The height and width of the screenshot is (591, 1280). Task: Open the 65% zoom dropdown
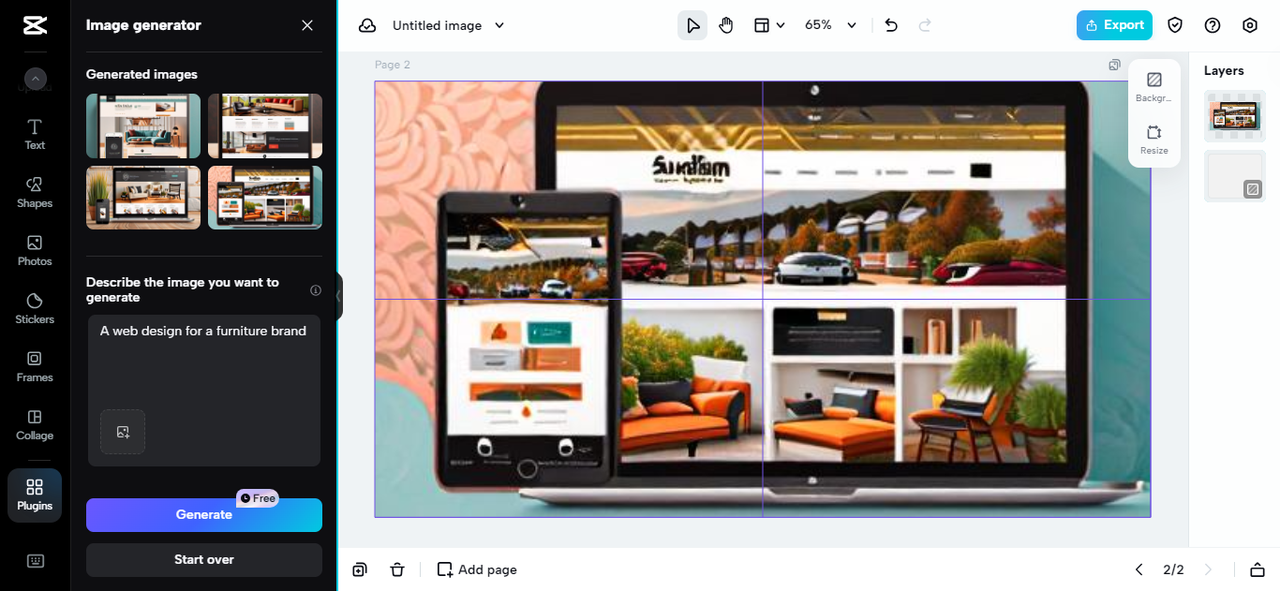(x=831, y=25)
